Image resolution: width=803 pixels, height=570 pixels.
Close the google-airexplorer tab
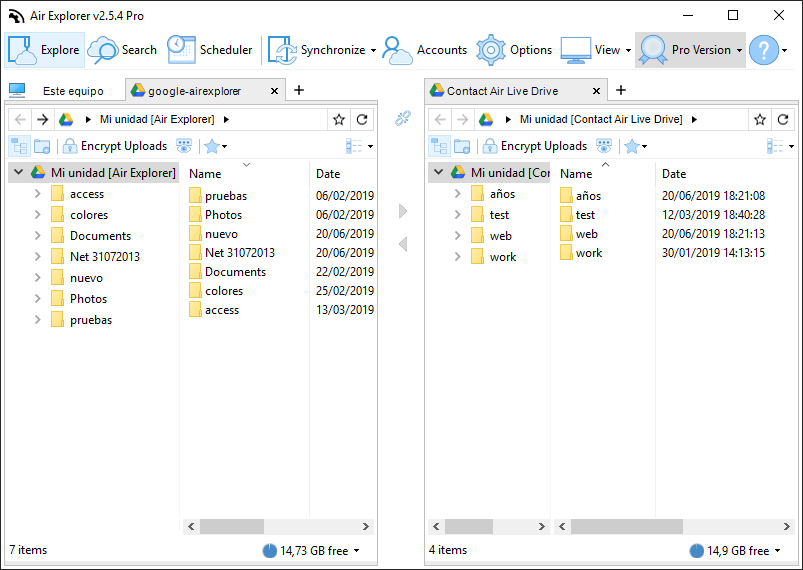274,91
